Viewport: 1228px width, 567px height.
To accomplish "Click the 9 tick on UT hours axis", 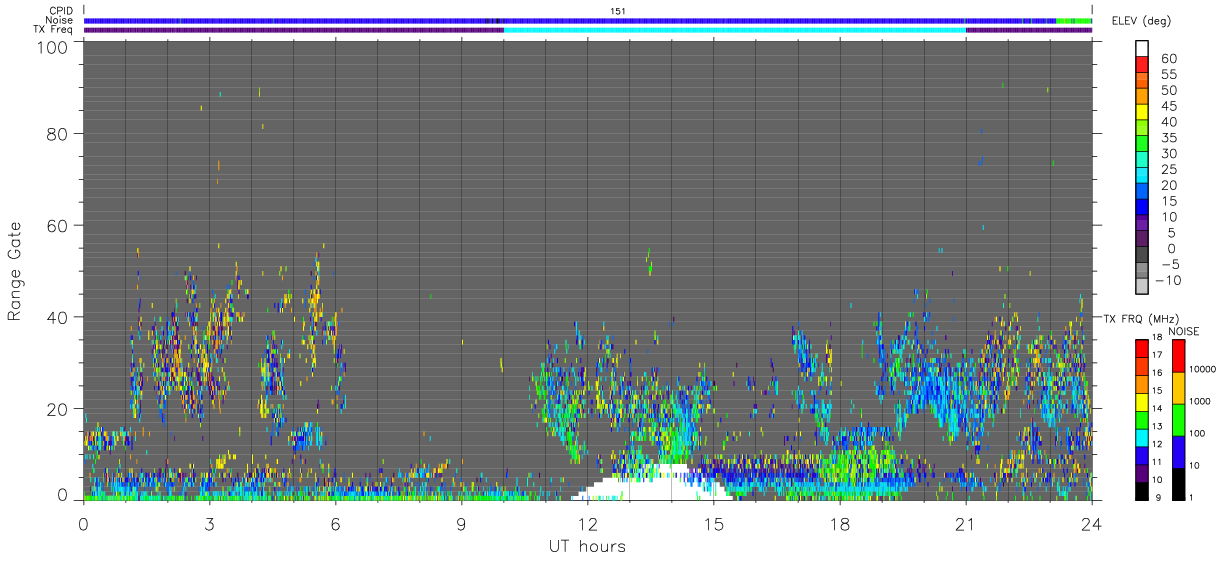I will 461,523.
